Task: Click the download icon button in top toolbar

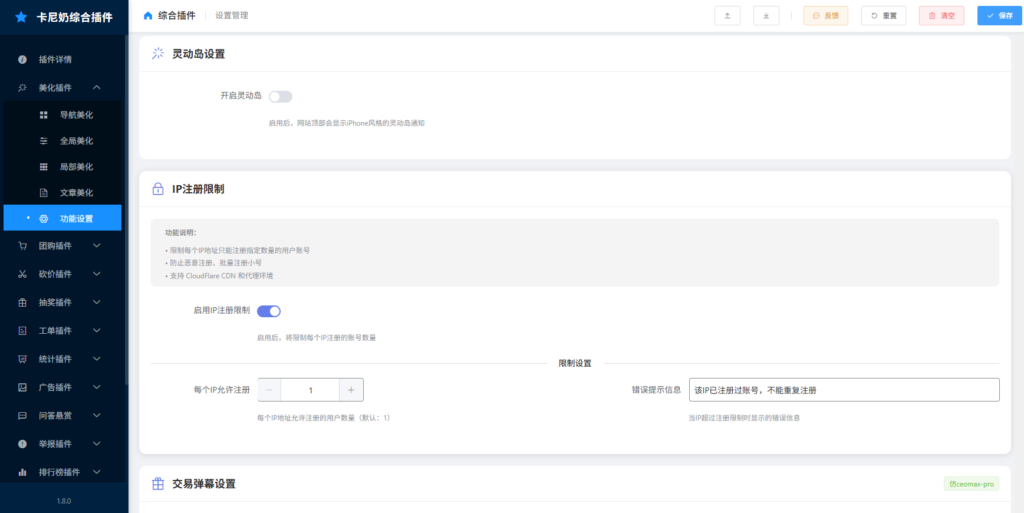Action: click(x=766, y=16)
